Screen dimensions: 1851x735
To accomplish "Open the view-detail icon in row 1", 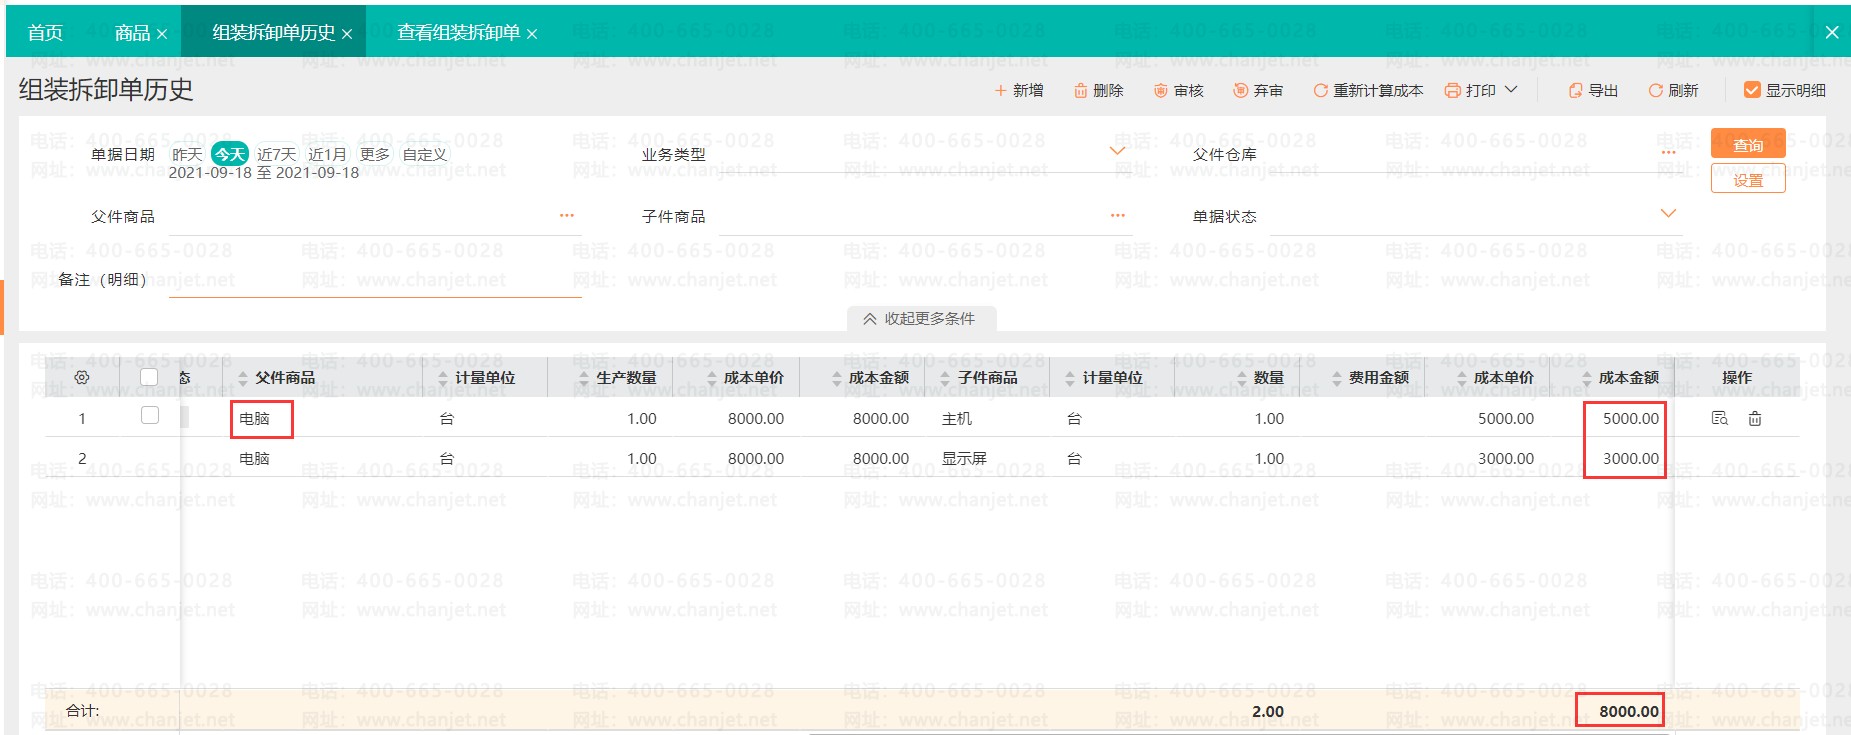I will (1719, 419).
